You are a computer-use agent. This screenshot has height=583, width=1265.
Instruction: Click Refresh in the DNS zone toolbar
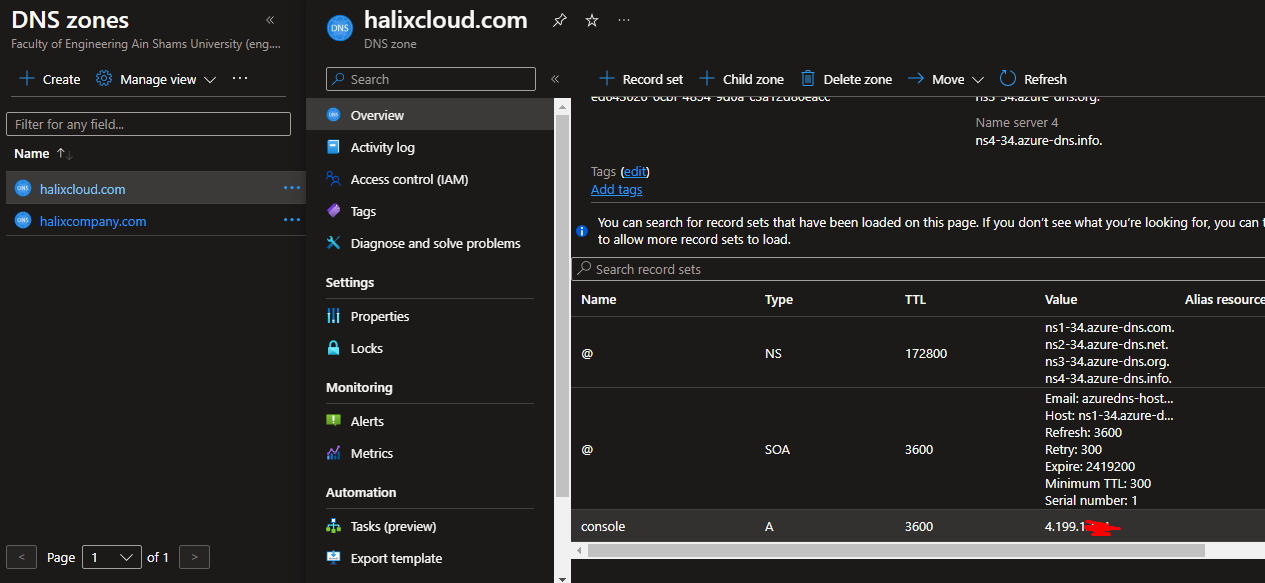(1033, 79)
